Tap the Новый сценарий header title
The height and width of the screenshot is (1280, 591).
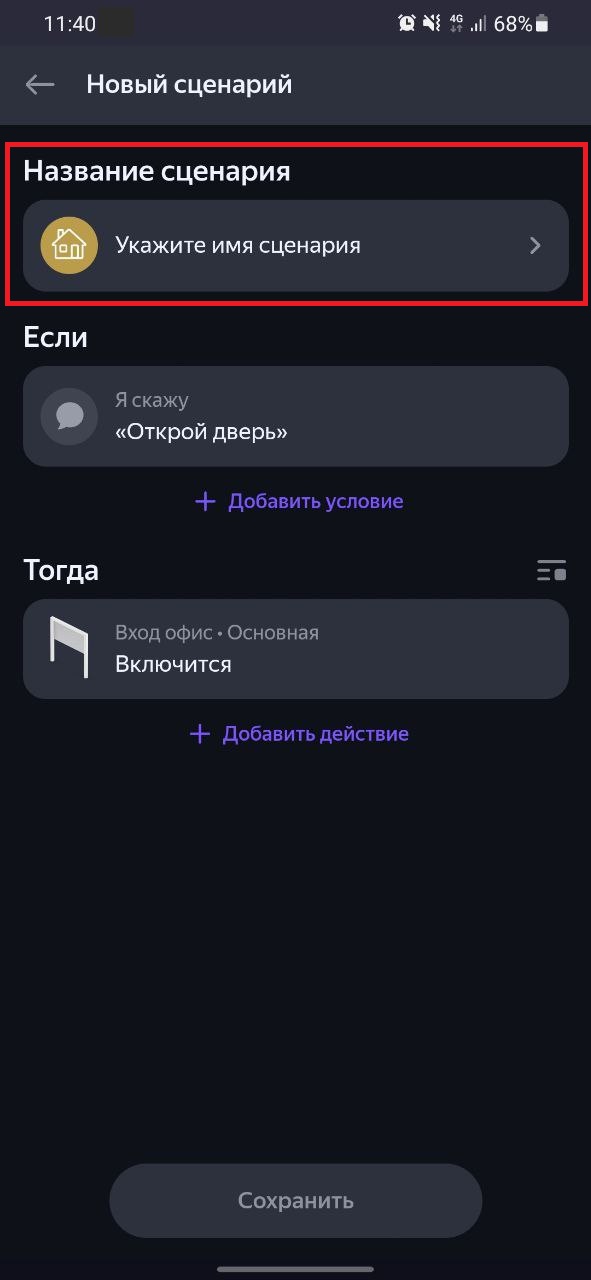[x=189, y=84]
